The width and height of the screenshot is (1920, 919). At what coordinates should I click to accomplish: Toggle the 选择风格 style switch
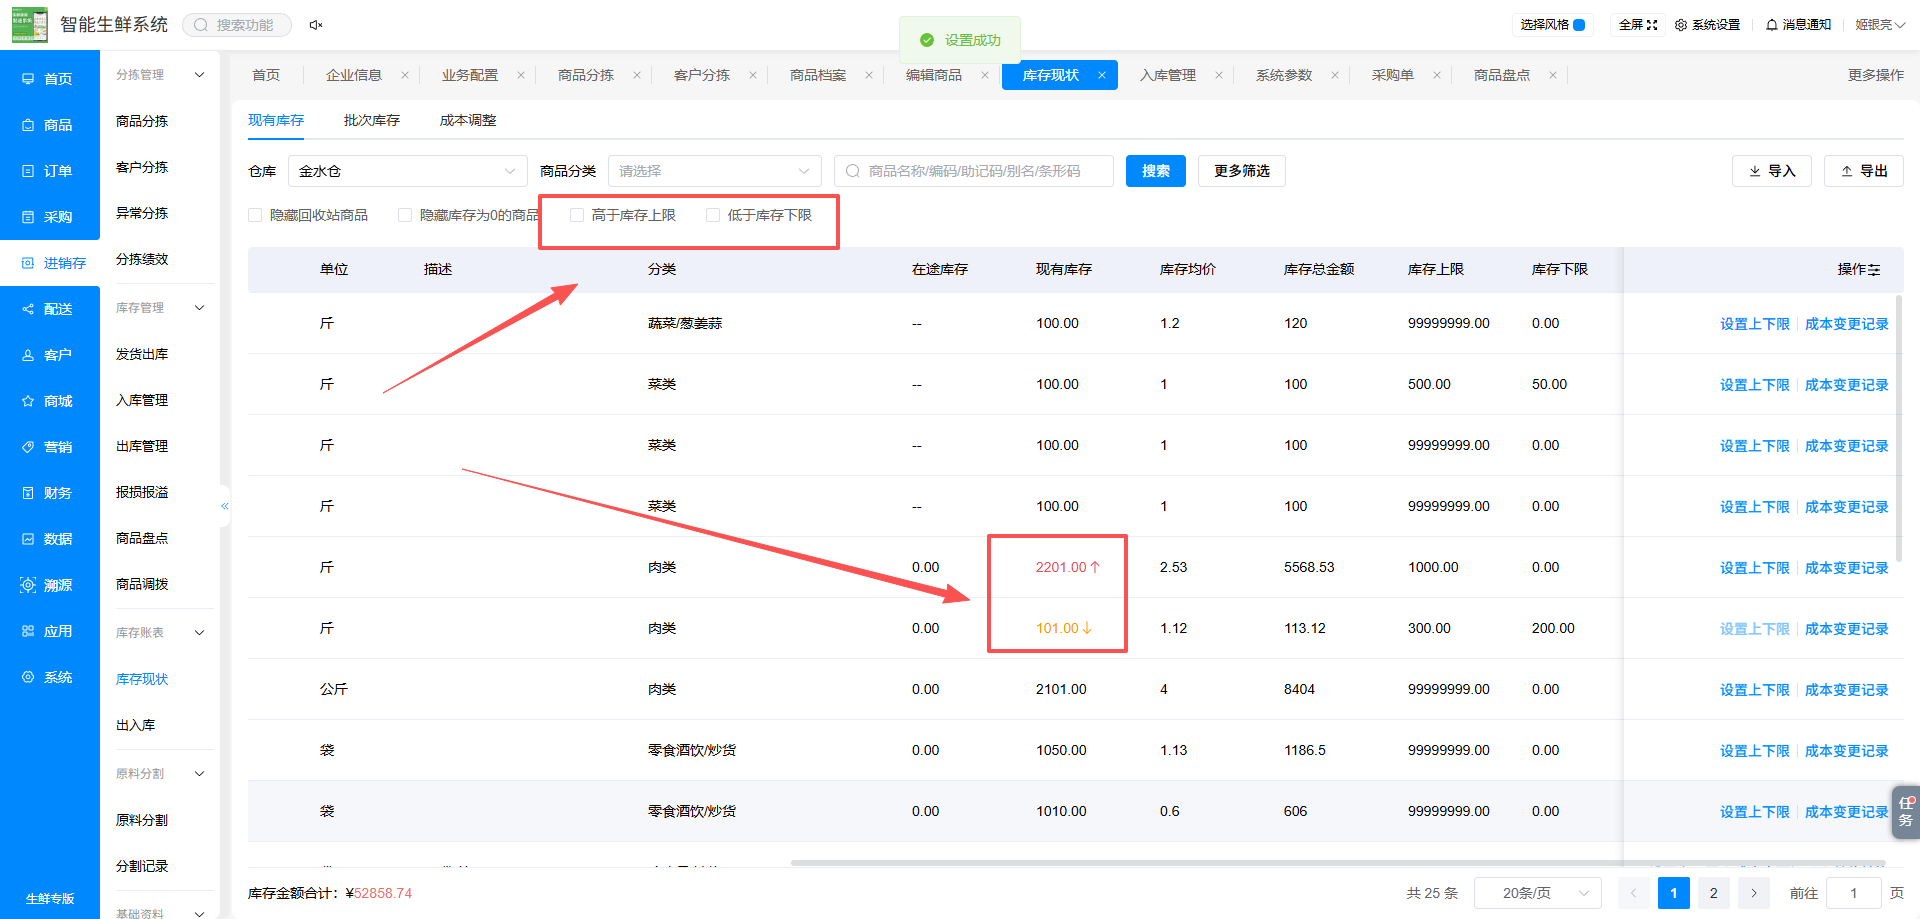coord(1579,25)
